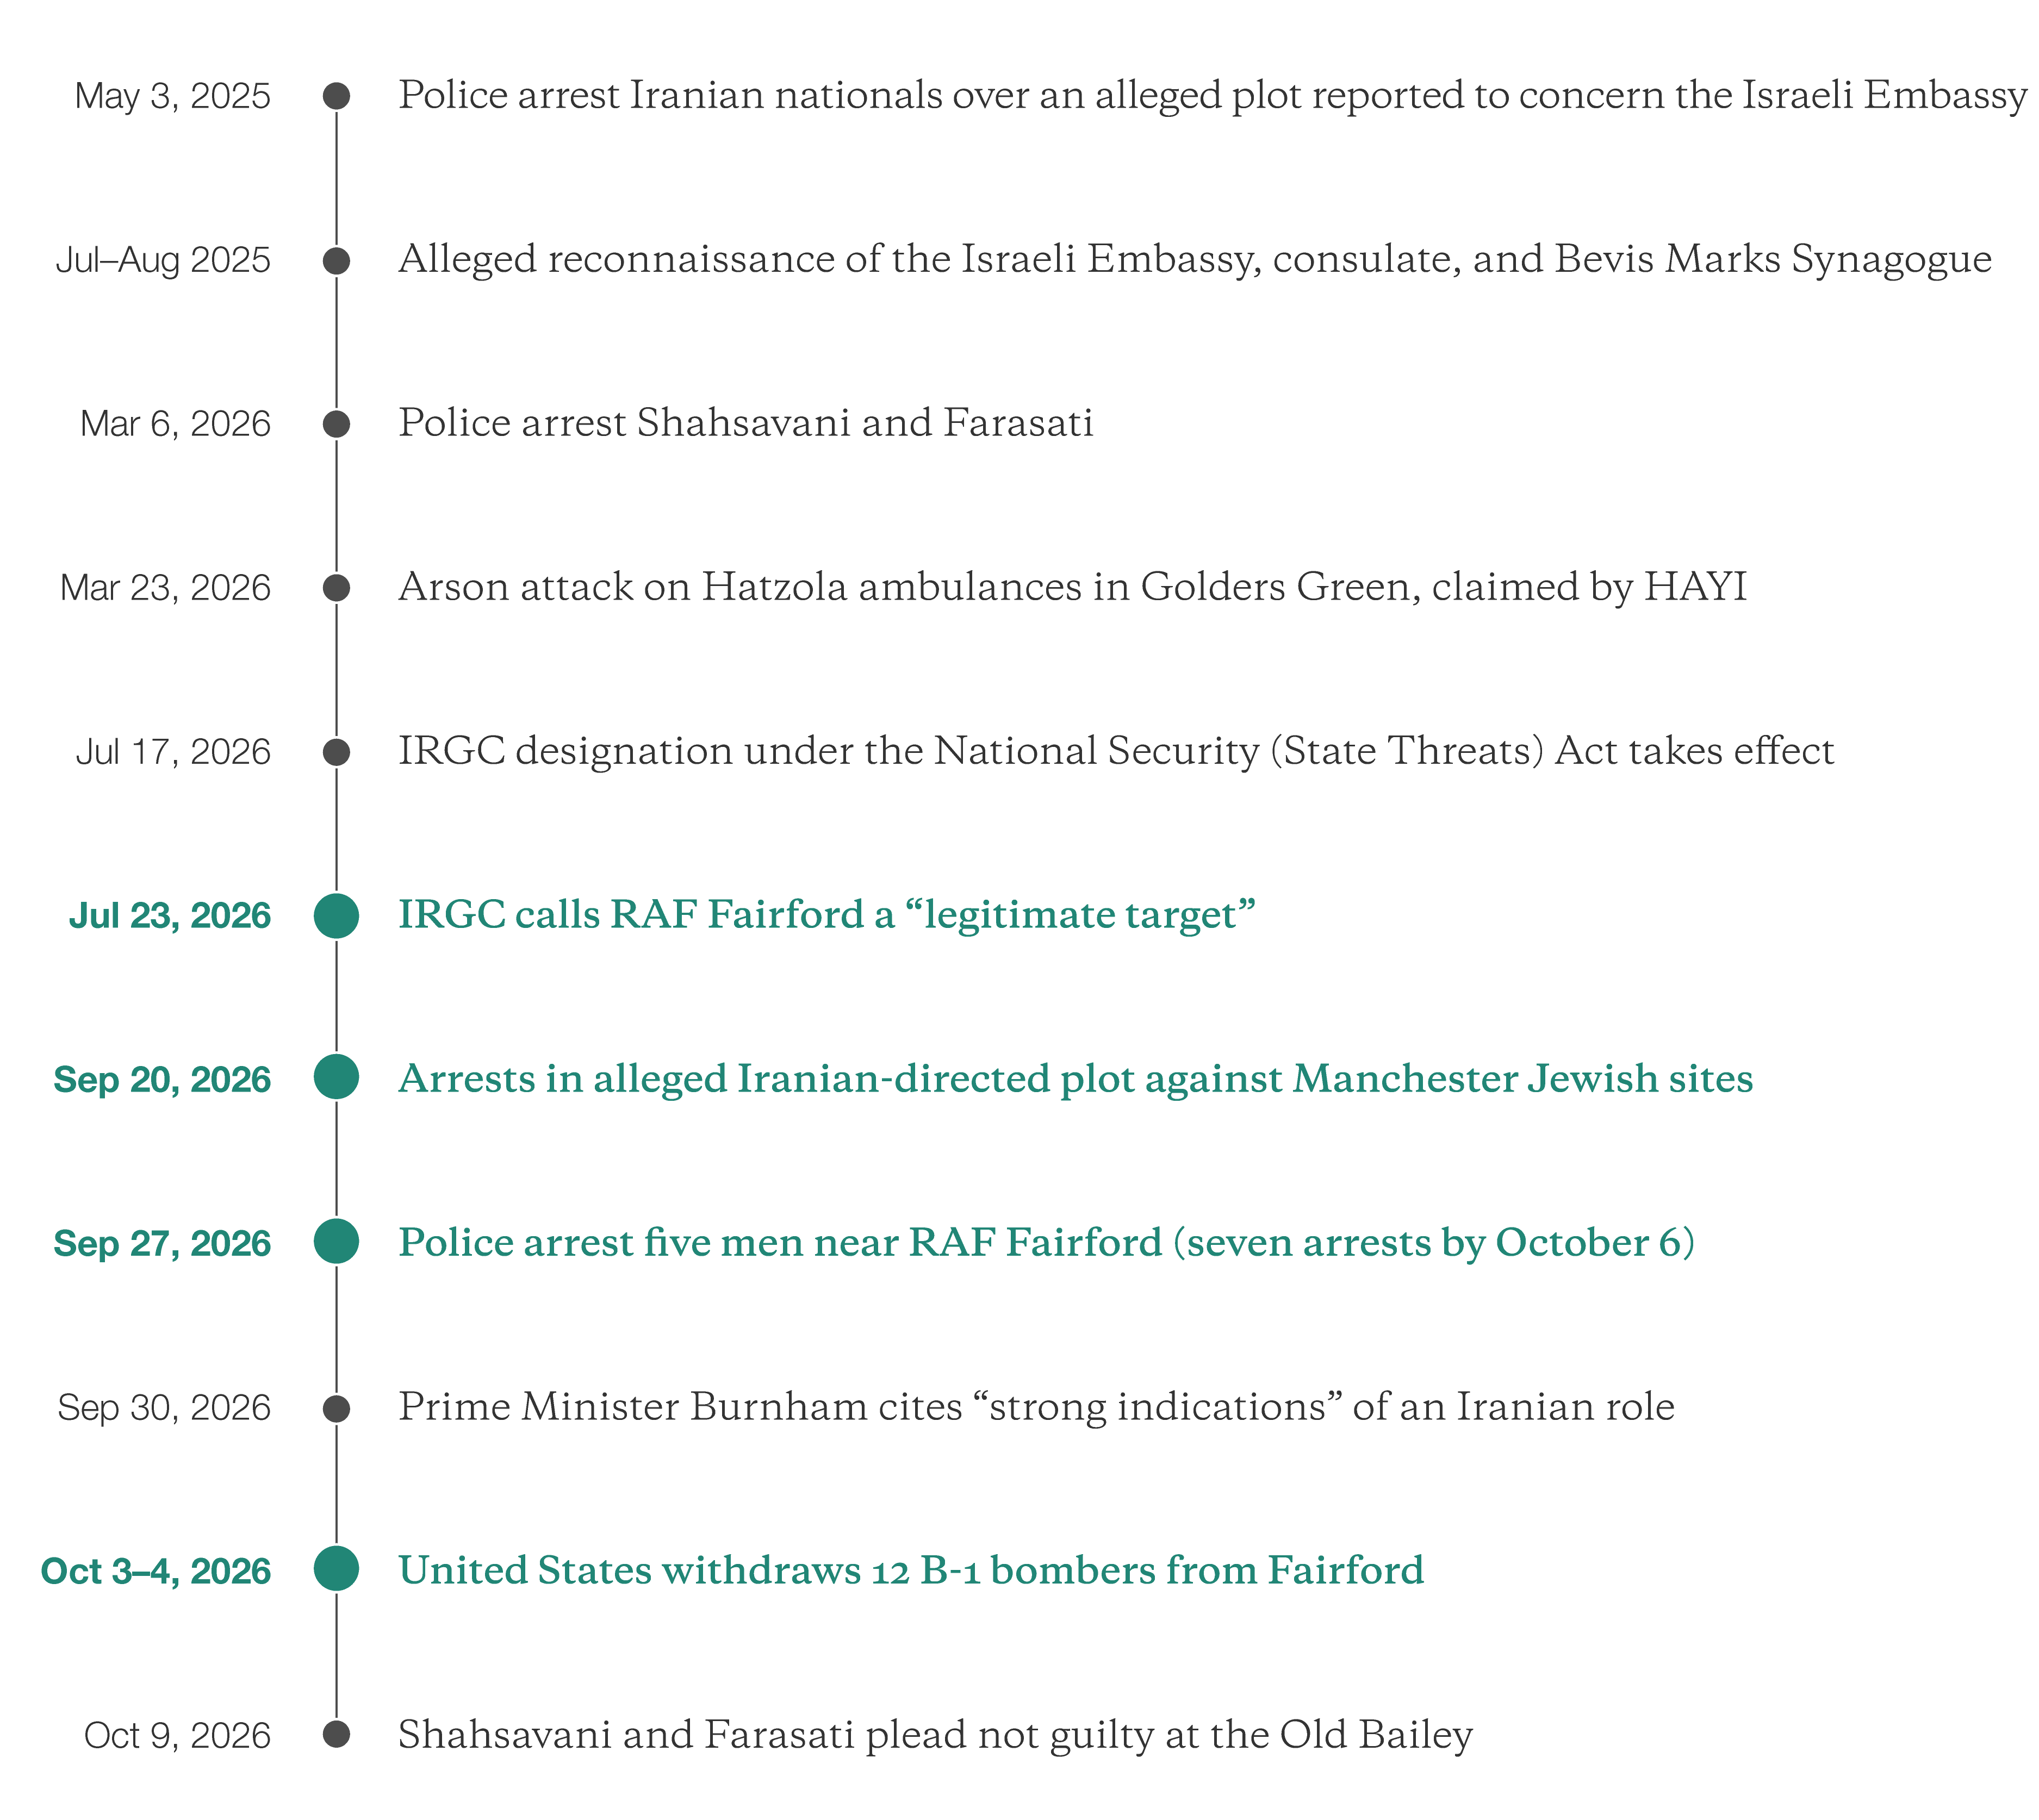
Task: Select the Prime Minister Burnham statement entry
Action: click(x=1036, y=1407)
